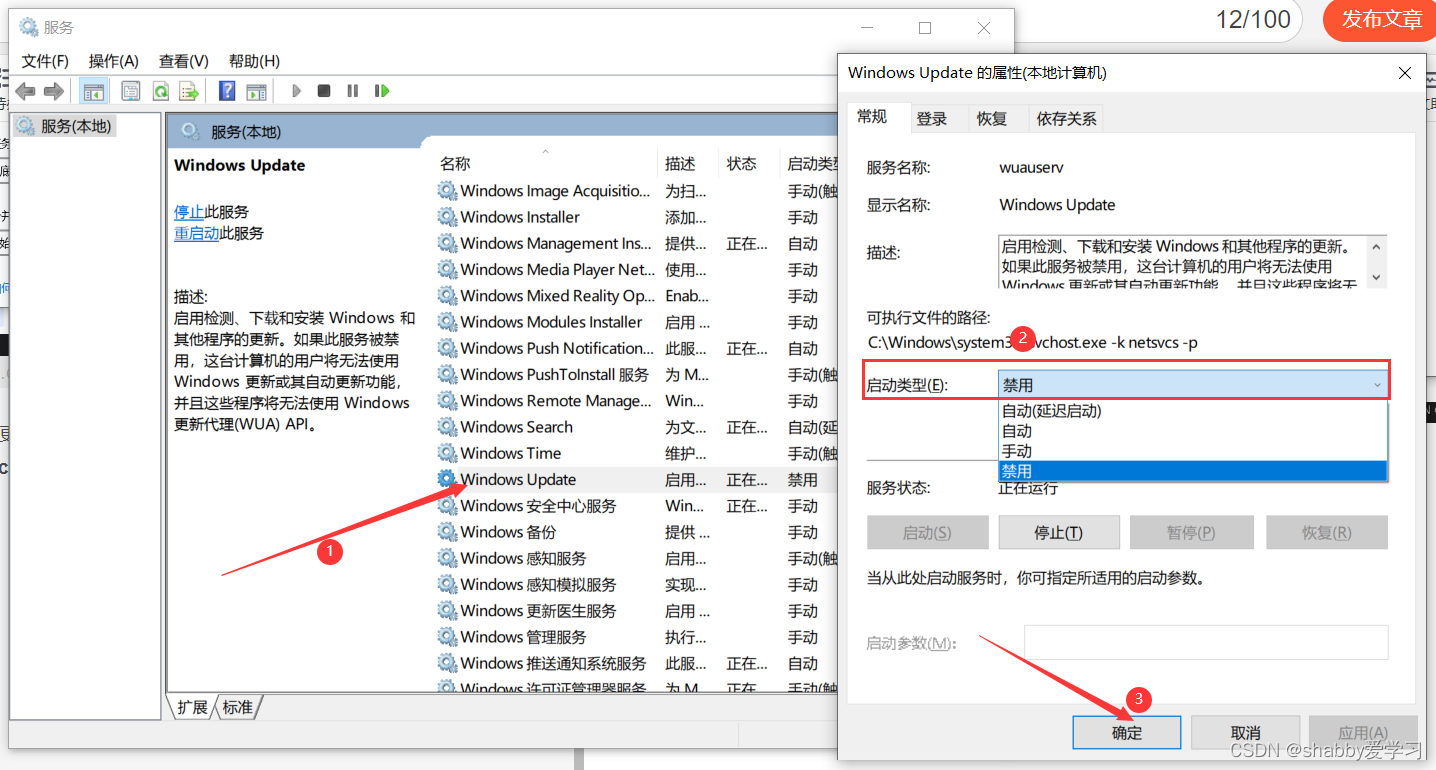Click the Stop Service square icon in toolbar
The width and height of the screenshot is (1436, 770).
[x=324, y=91]
